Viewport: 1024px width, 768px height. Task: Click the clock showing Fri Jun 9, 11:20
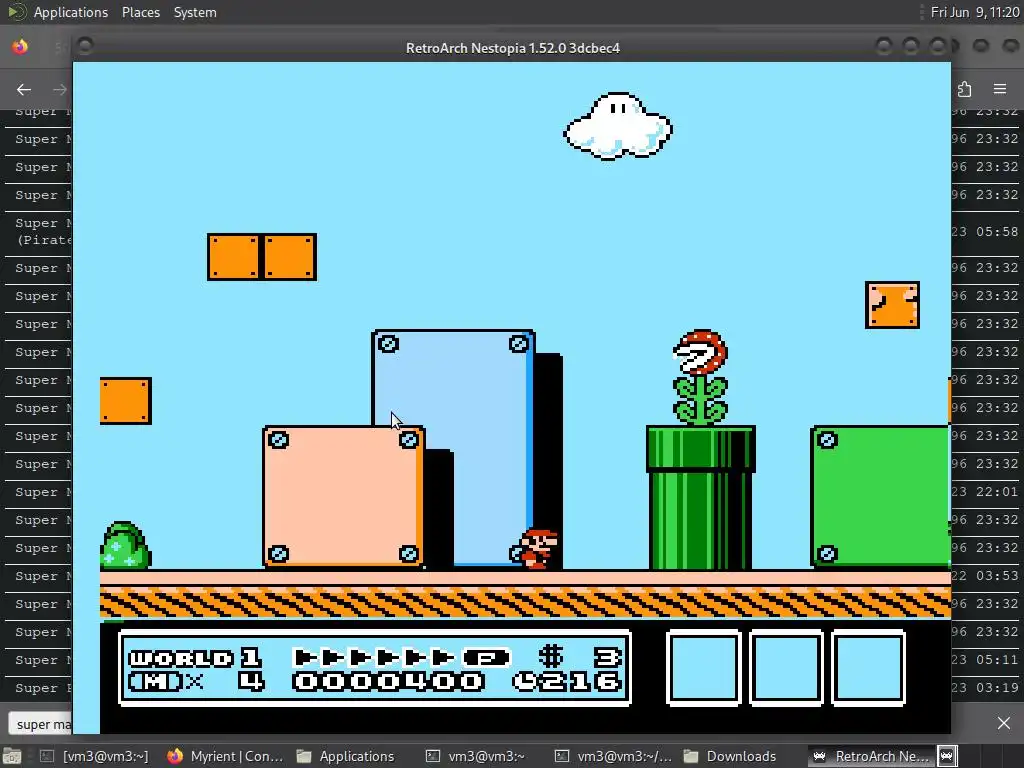pos(974,12)
